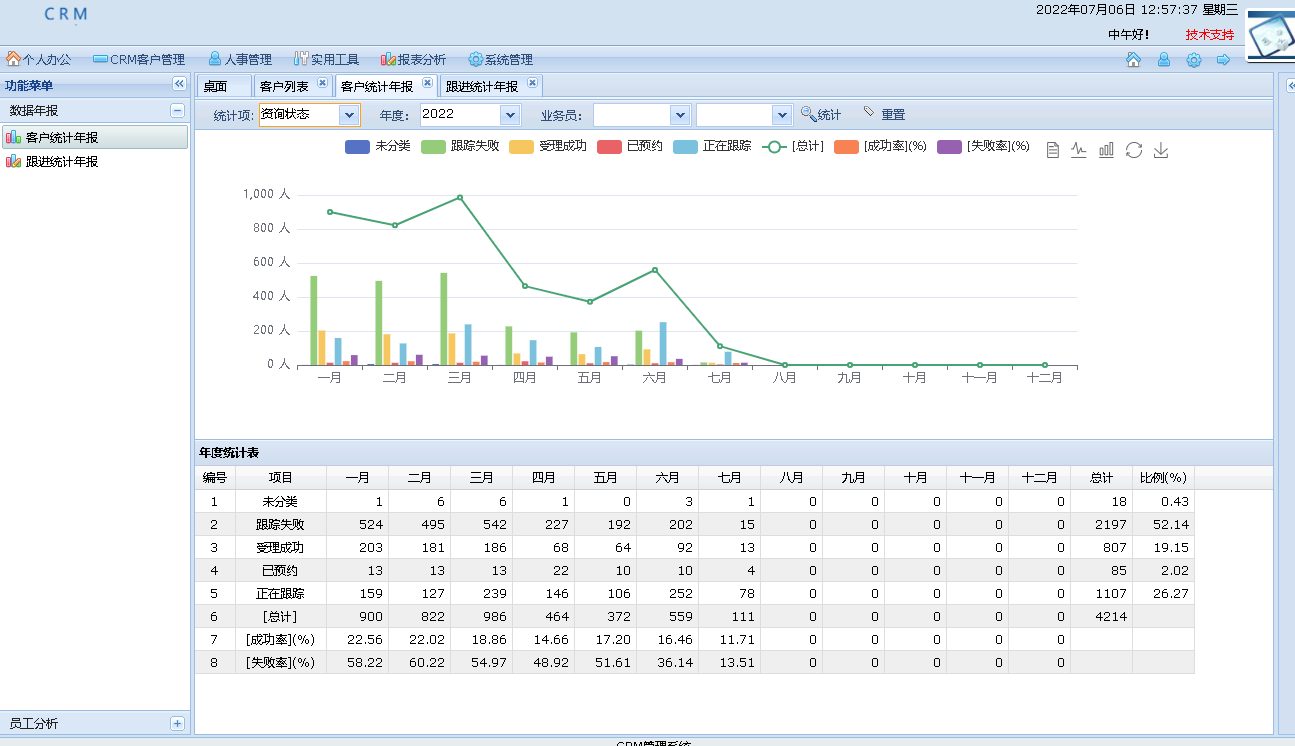Click the 统计 search button
1295x746 pixels.
[x=821, y=115]
